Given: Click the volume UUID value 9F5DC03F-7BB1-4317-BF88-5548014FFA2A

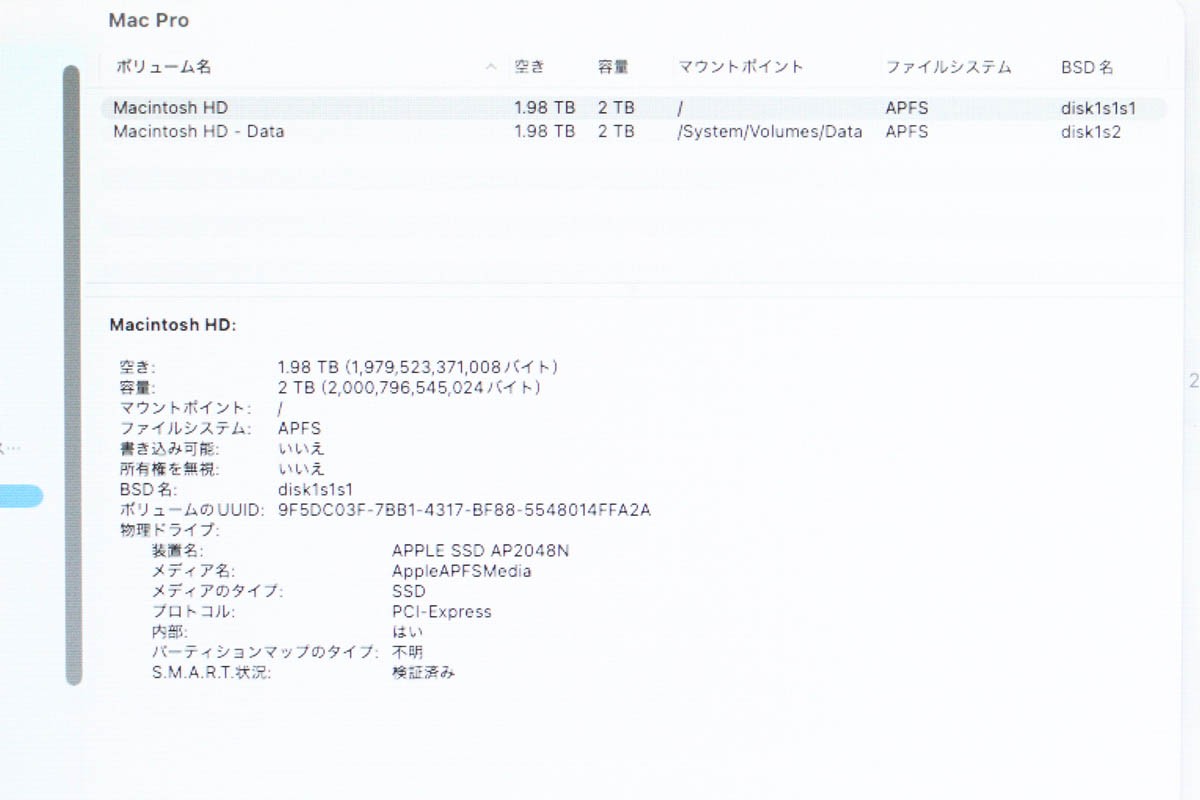Looking at the screenshot, I should tap(464, 510).
